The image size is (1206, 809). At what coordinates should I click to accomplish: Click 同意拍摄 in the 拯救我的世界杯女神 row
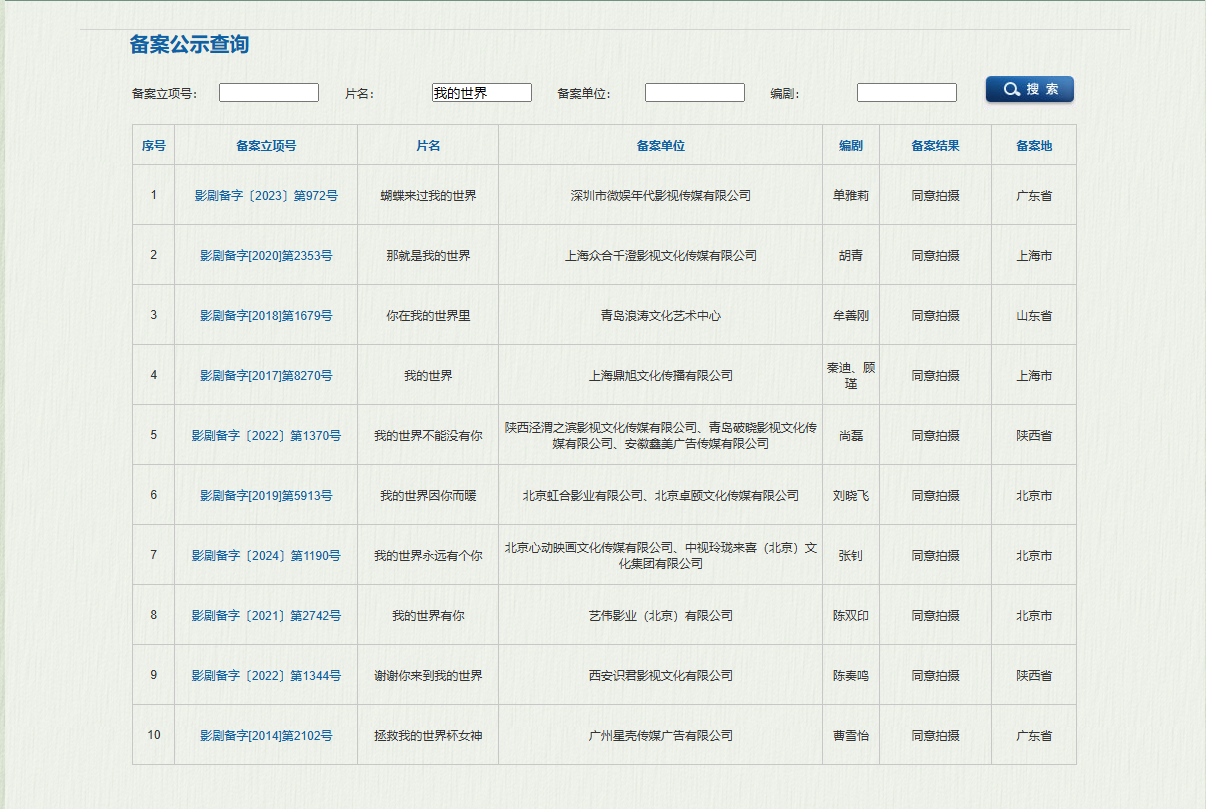pos(935,735)
